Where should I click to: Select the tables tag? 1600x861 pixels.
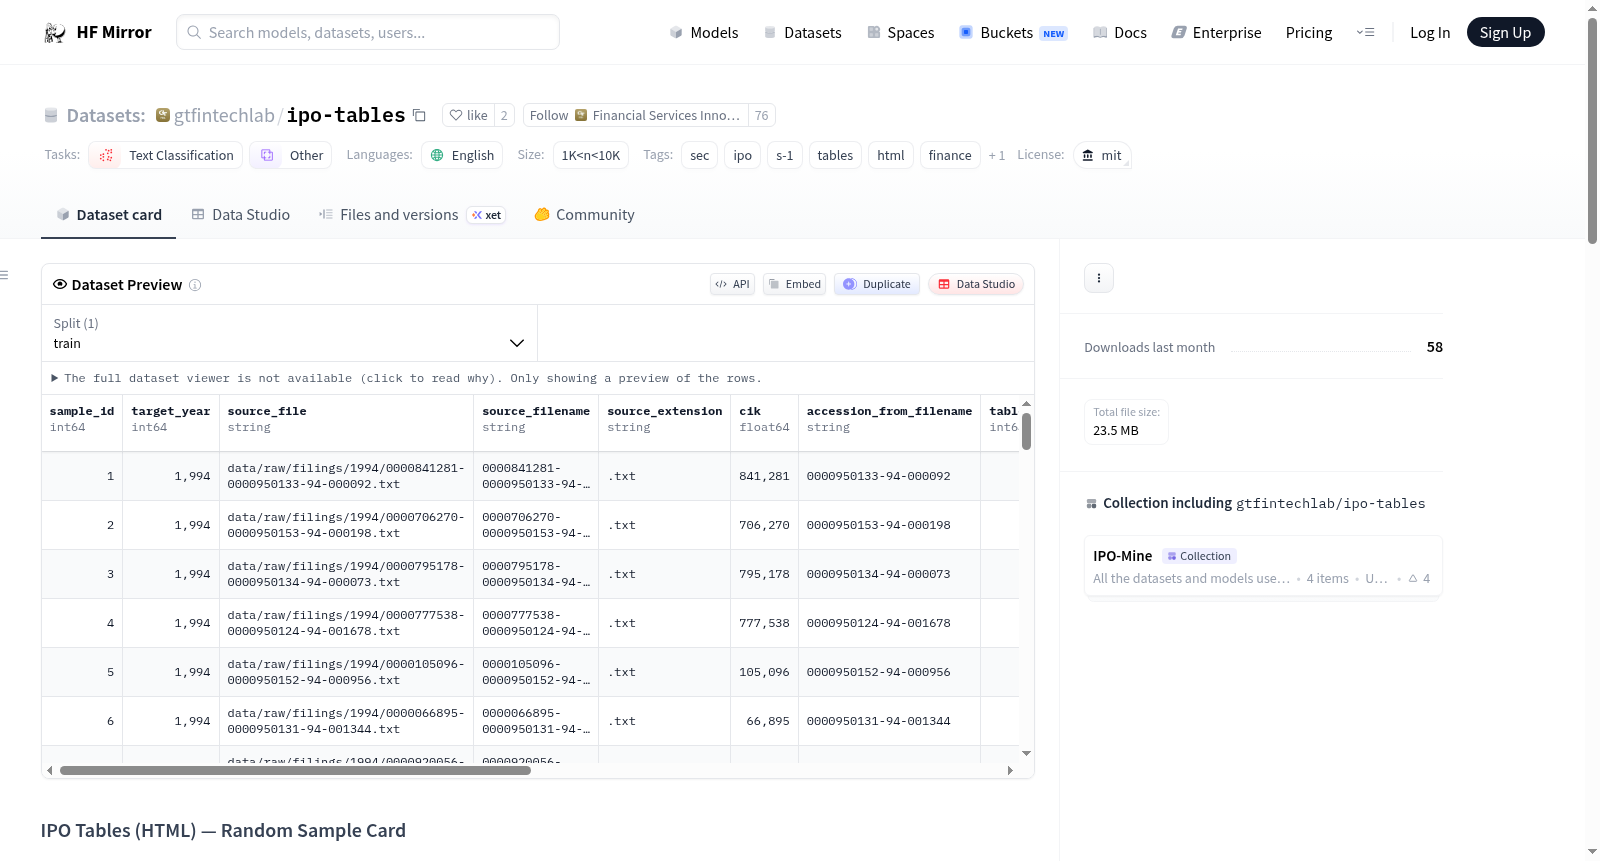(835, 155)
